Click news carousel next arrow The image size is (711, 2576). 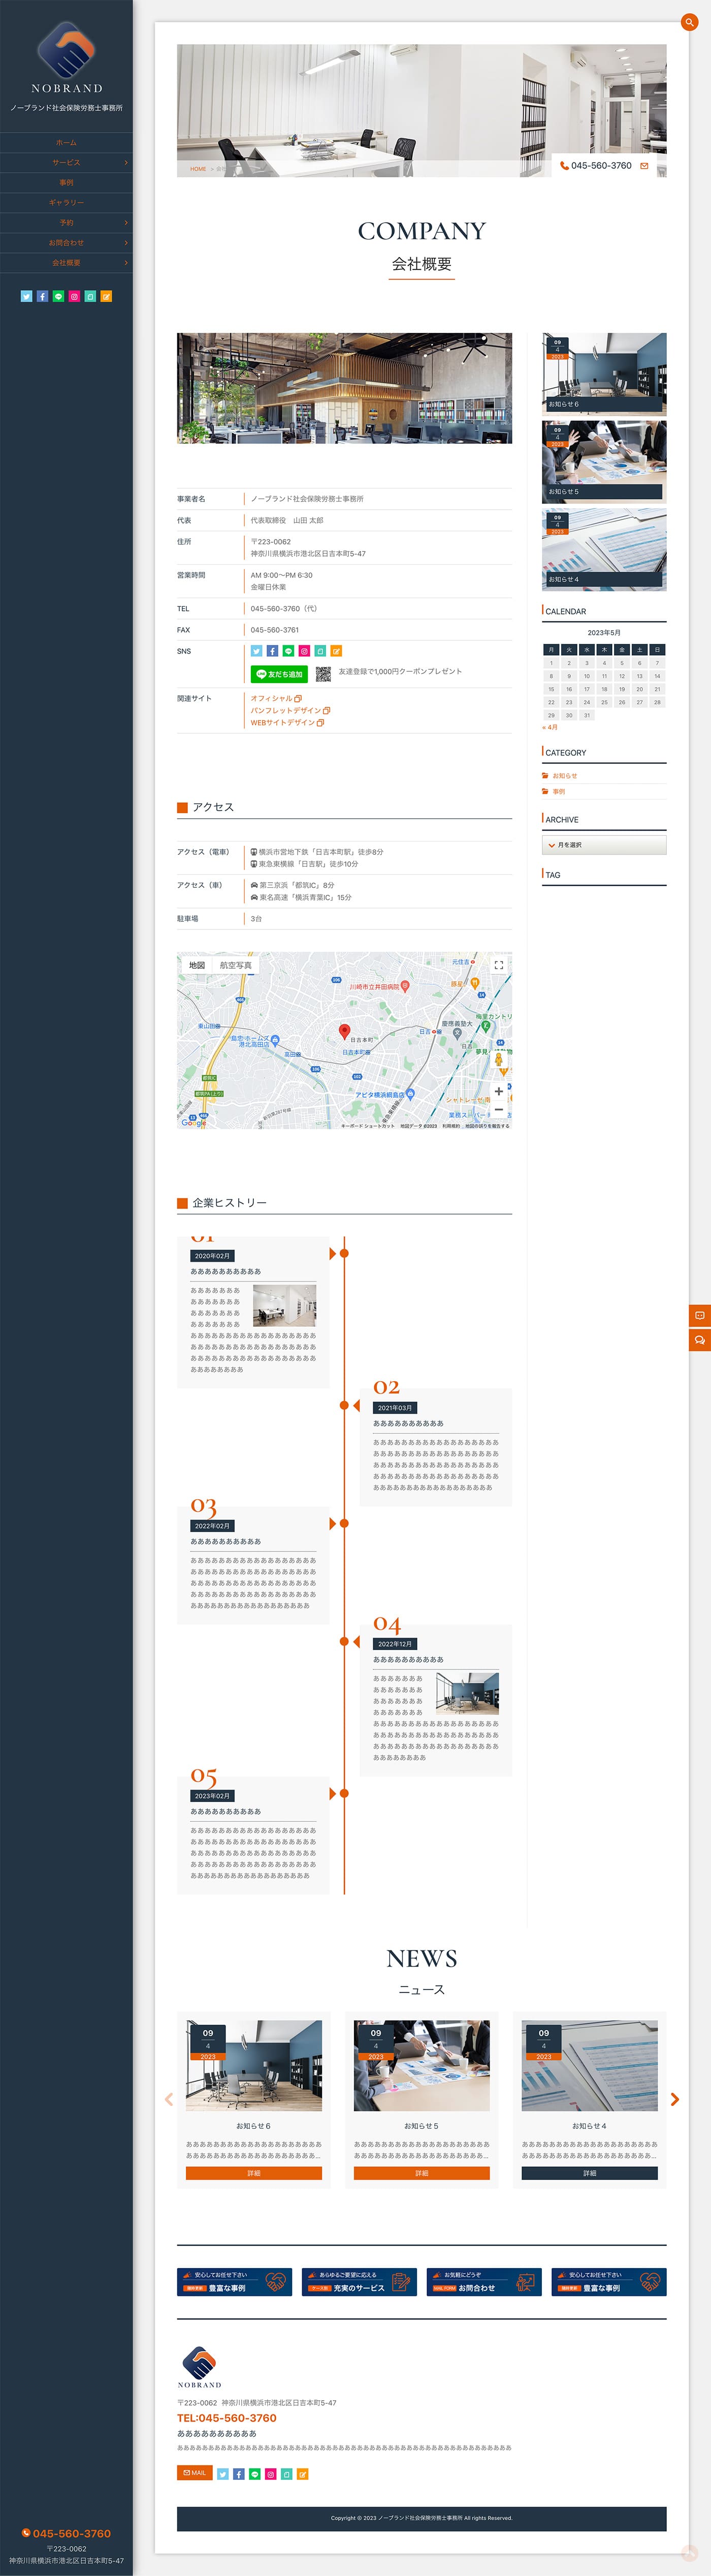pos(675,2100)
